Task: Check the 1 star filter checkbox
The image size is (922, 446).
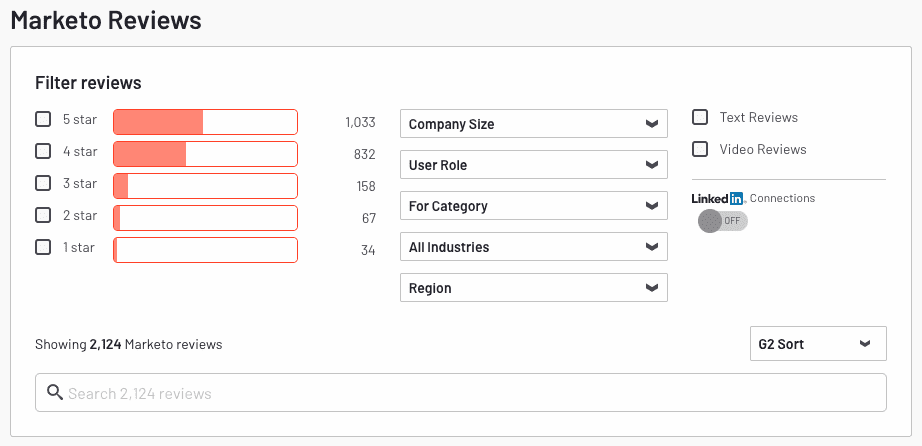Action: [x=43, y=247]
